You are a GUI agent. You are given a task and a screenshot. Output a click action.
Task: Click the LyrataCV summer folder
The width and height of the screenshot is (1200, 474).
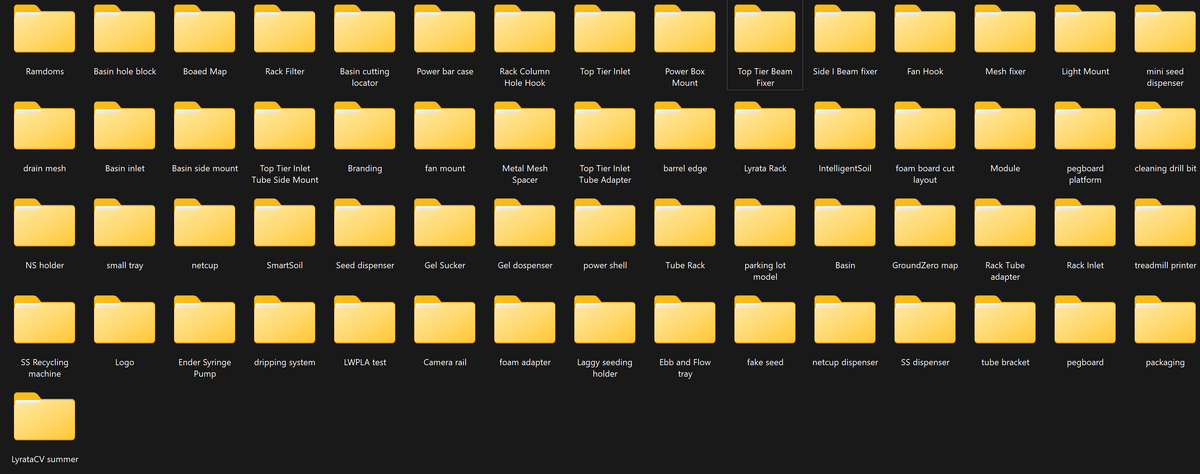point(45,416)
